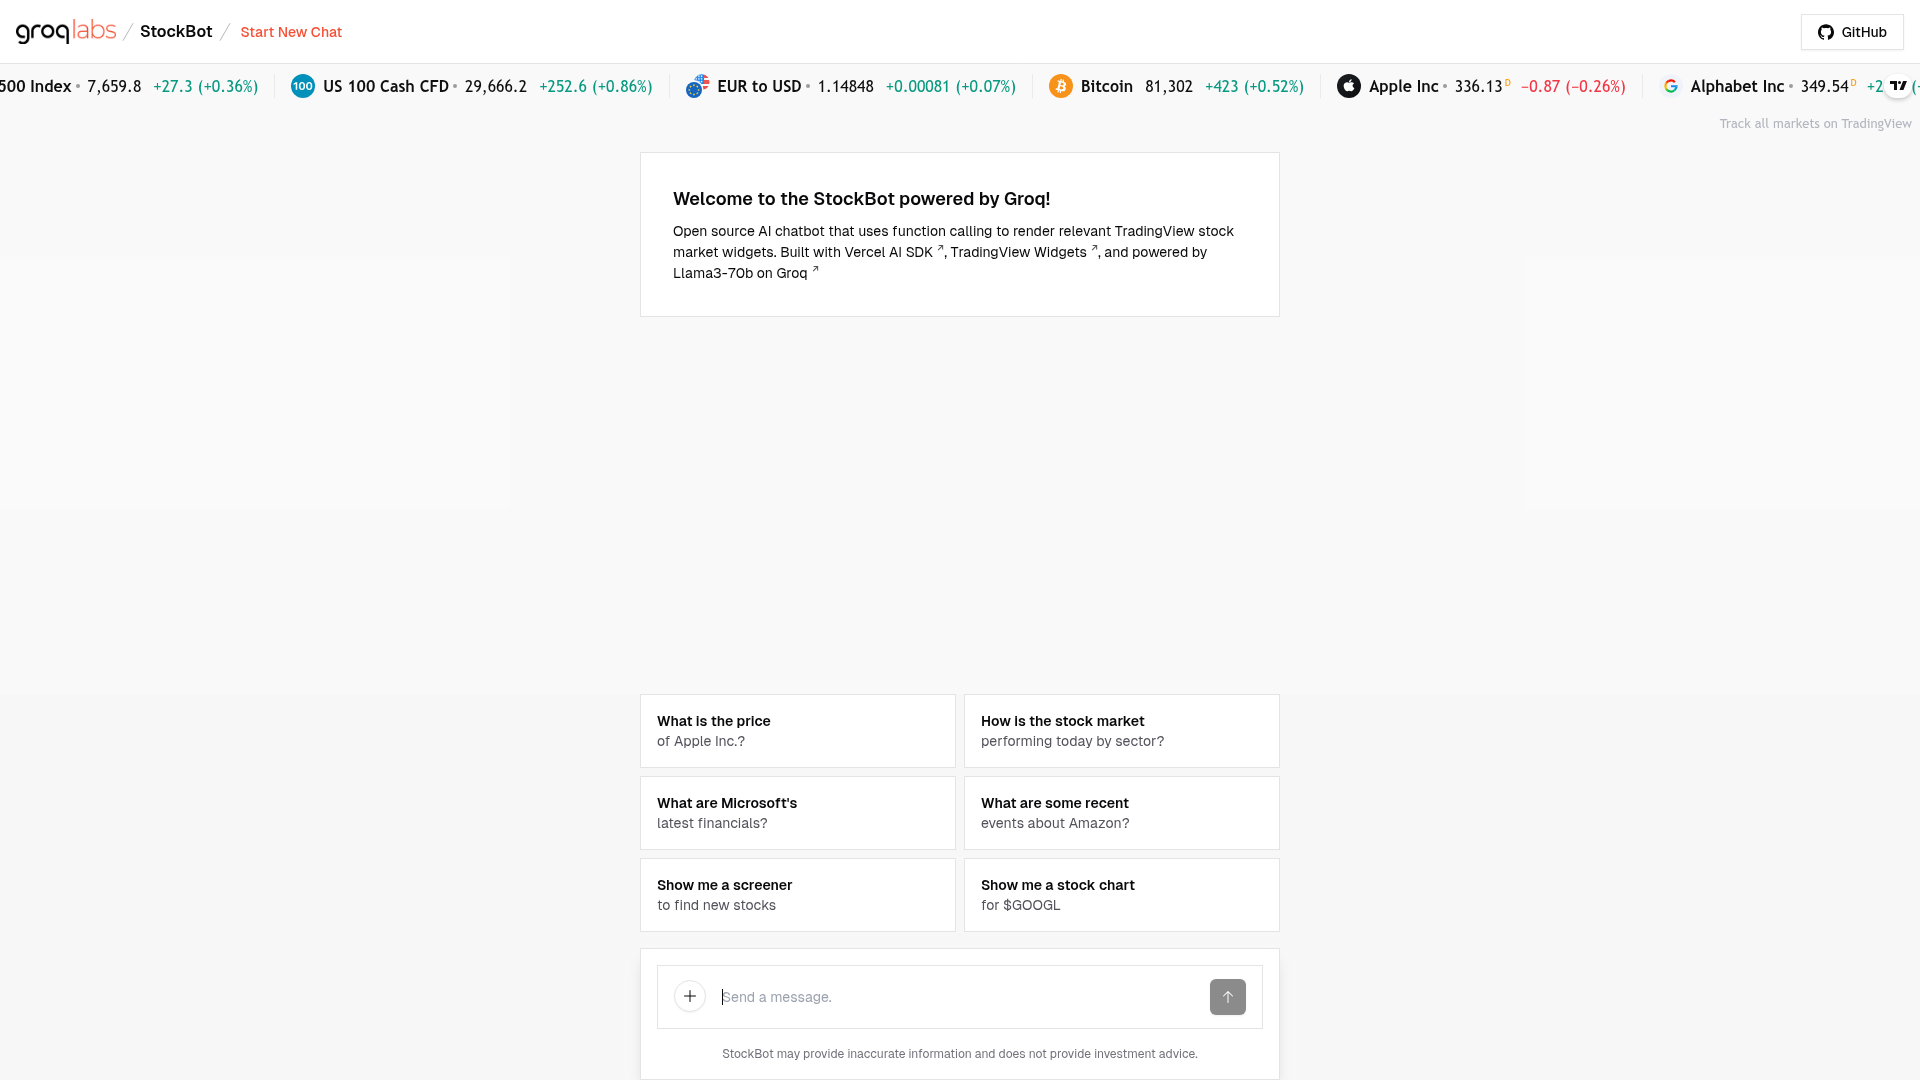Click the US 100 Cash CFD ticker name
Screen dimensions: 1920x1080
click(385, 86)
